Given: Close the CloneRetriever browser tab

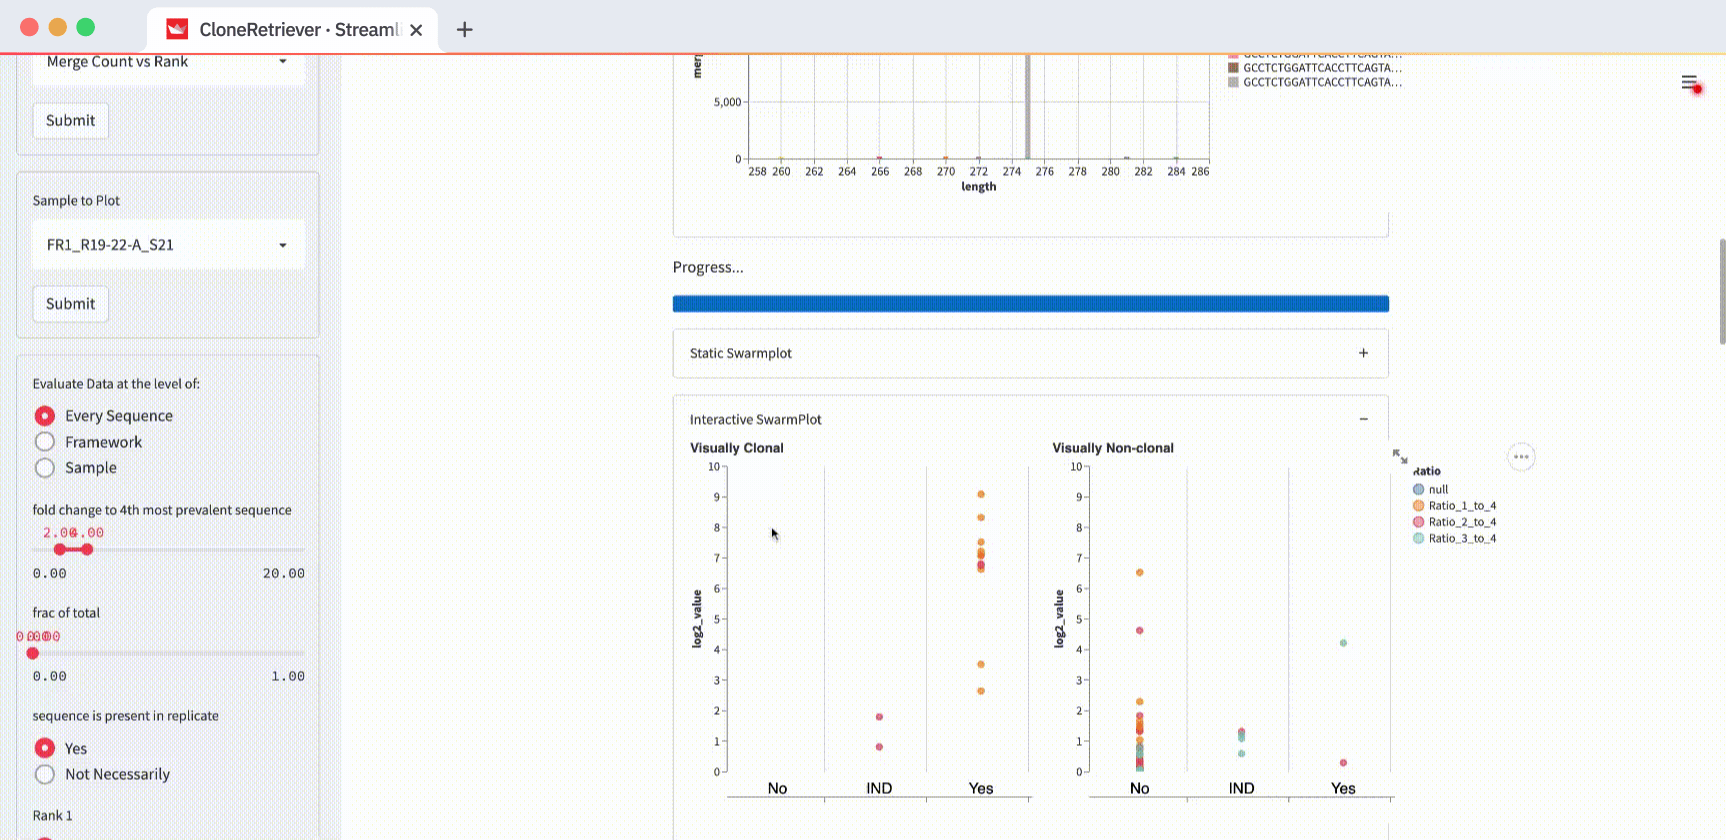Looking at the screenshot, I should [x=416, y=30].
